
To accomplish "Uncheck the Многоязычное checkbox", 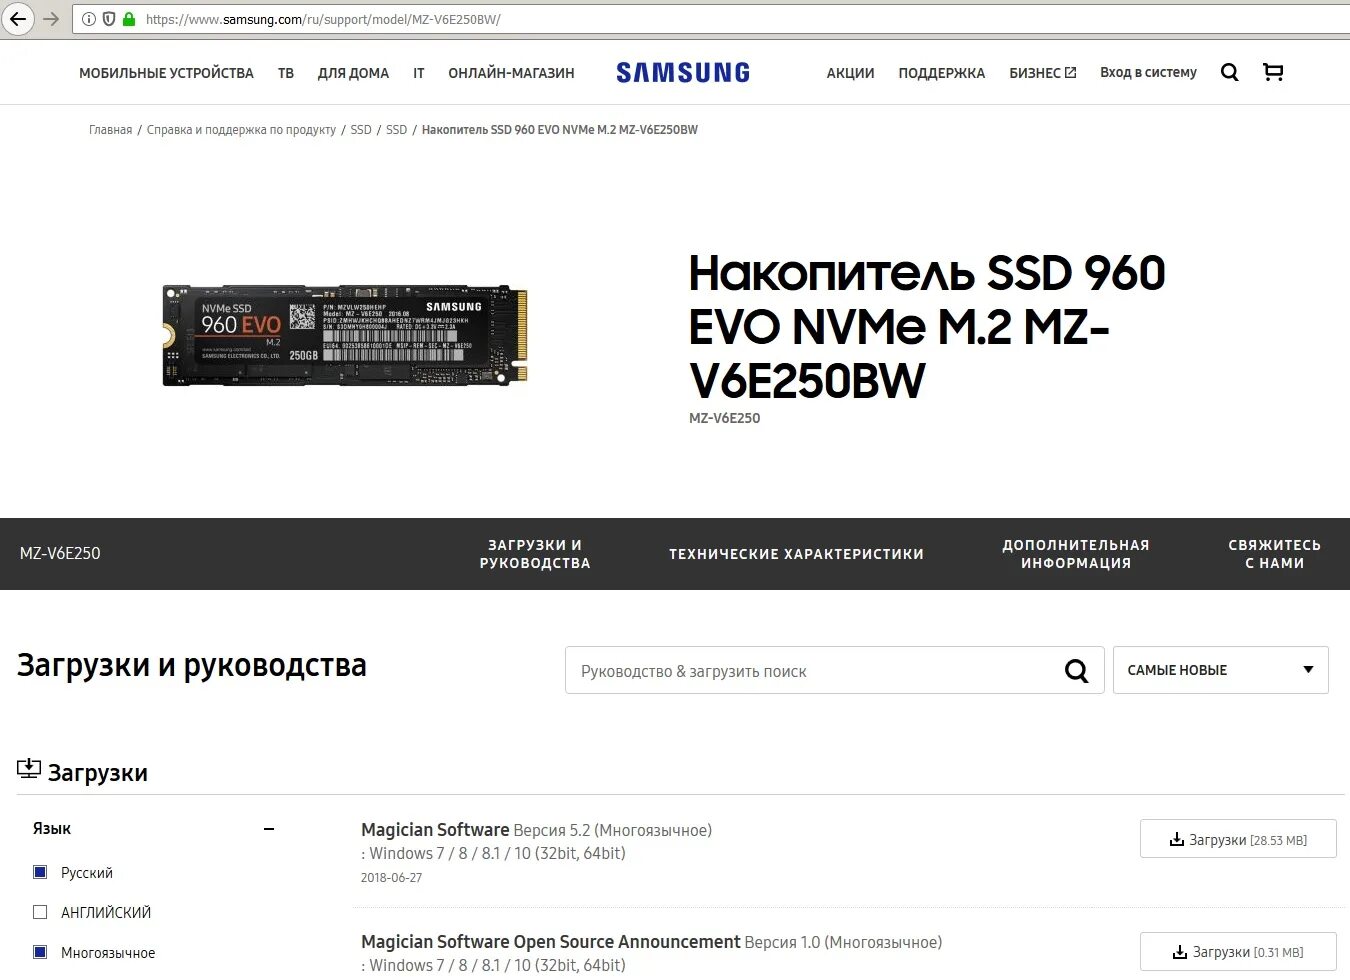I will pyautogui.click(x=40, y=952).
